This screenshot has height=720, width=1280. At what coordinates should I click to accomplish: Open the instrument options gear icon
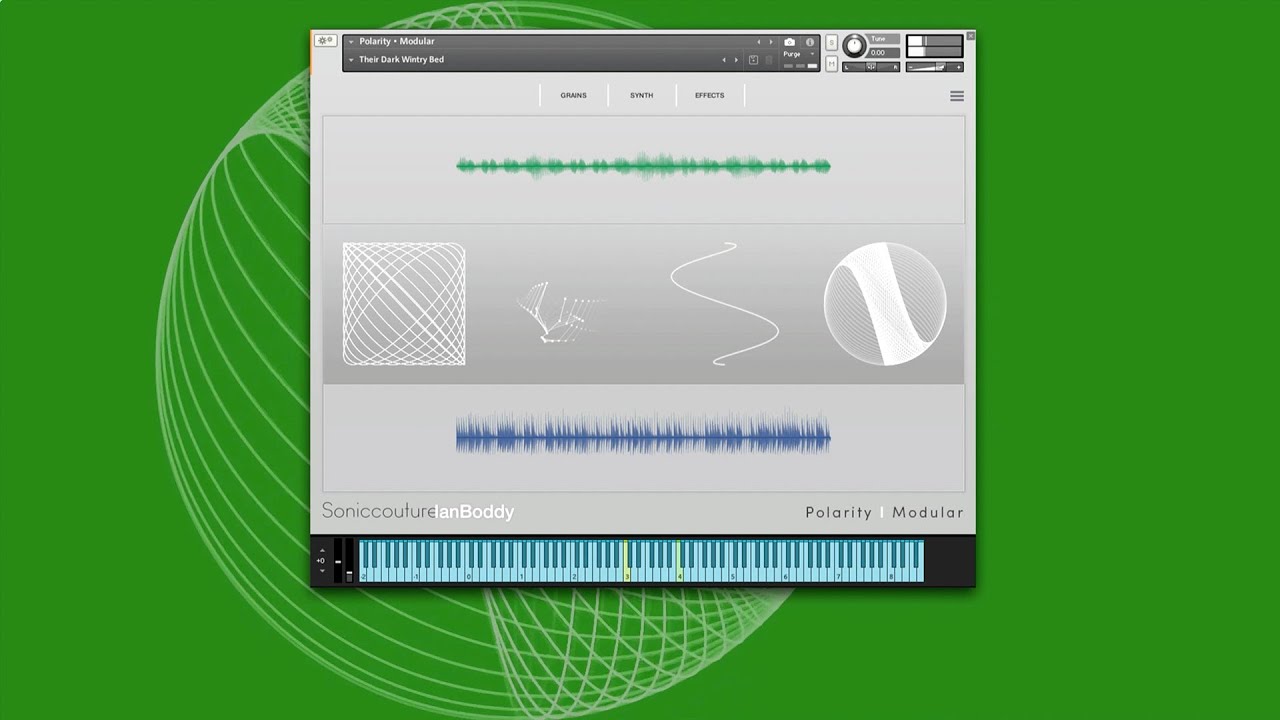point(325,41)
